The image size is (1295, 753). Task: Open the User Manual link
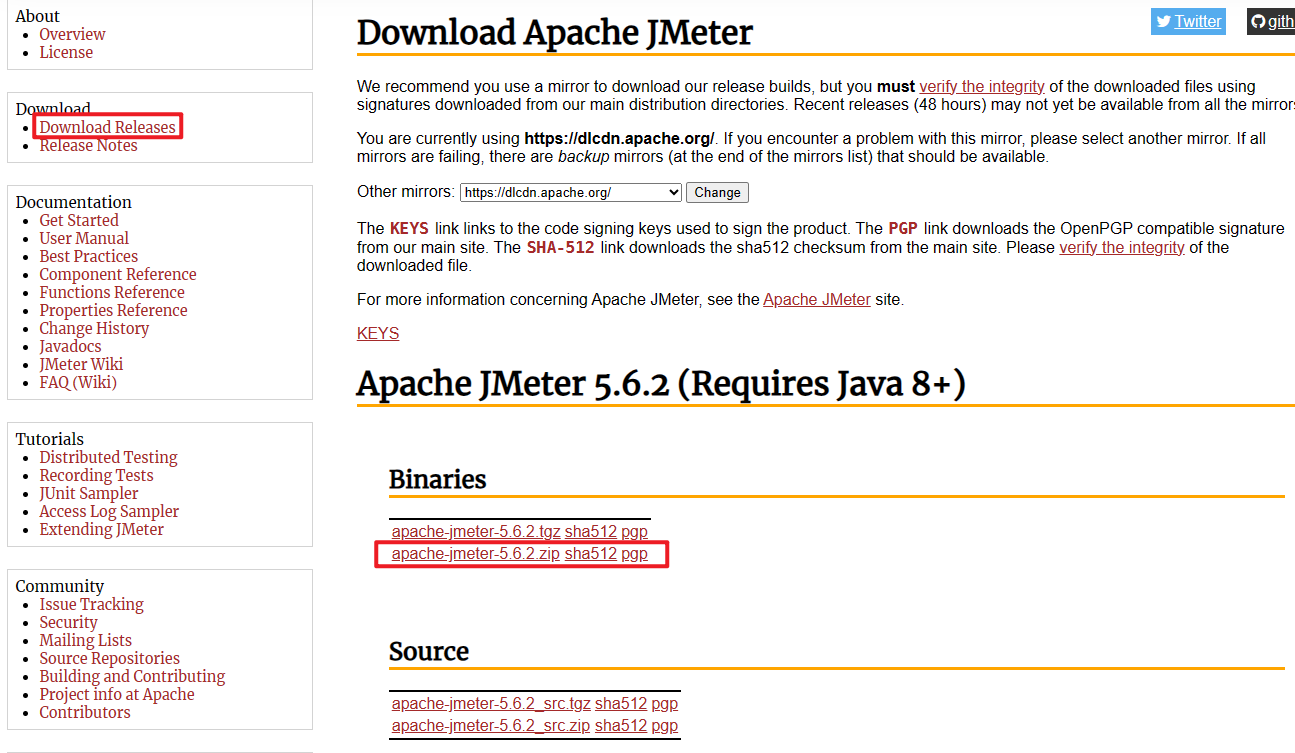(x=84, y=238)
